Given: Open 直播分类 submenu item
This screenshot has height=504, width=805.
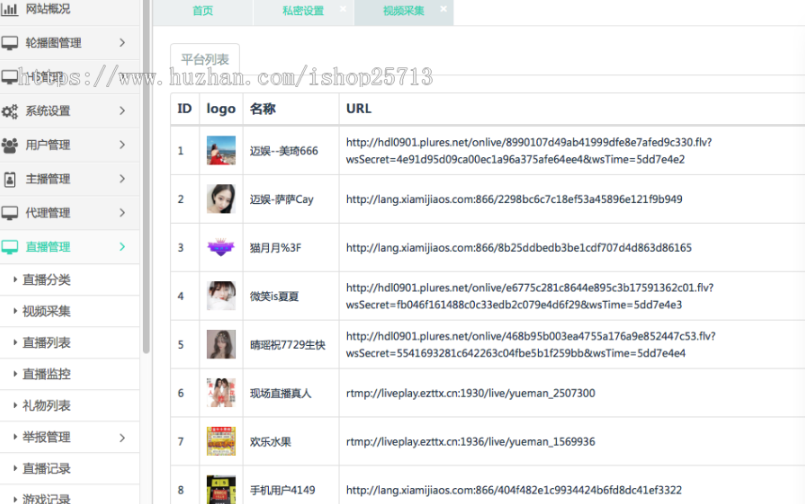Looking at the screenshot, I should 46,280.
